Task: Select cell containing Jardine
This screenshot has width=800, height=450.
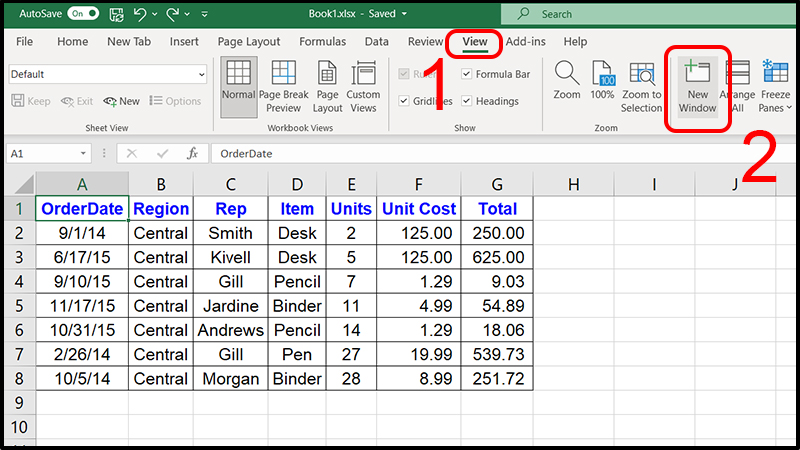Action: pos(231,306)
